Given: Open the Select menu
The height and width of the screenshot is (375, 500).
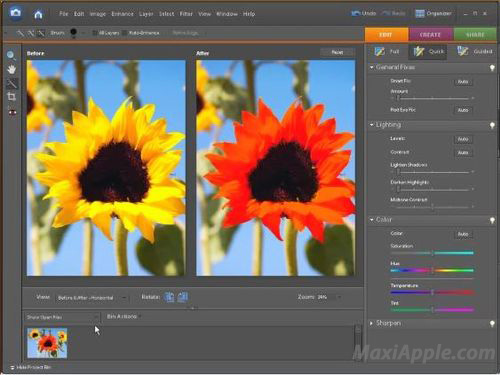Looking at the screenshot, I should point(166,14).
